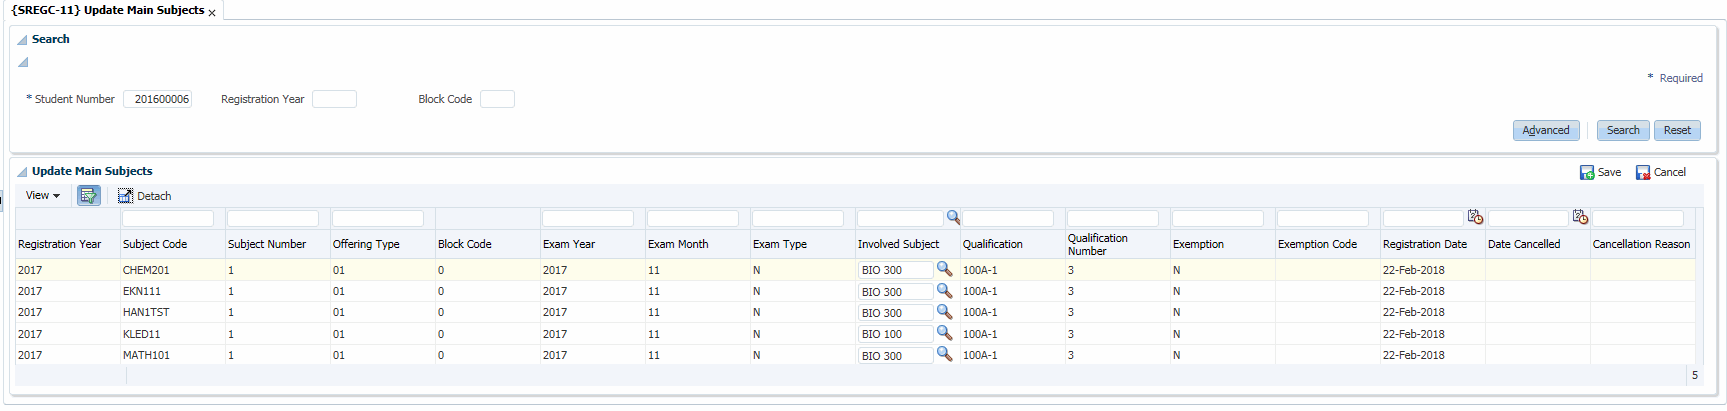Open the subject lookup for the KLED11 row
Screen dimensions: 1727x411
(x=944, y=333)
